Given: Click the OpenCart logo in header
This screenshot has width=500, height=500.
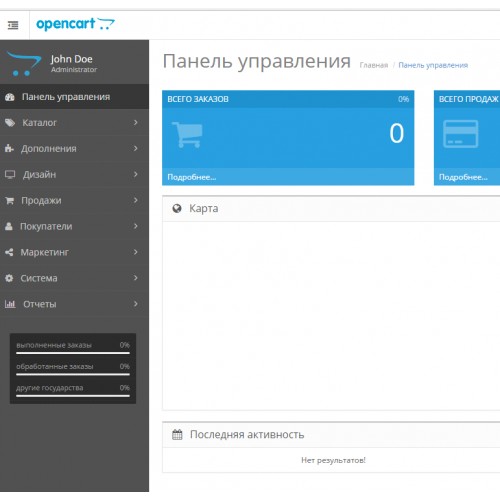Looking at the screenshot, I should click(x=75, y=24).
